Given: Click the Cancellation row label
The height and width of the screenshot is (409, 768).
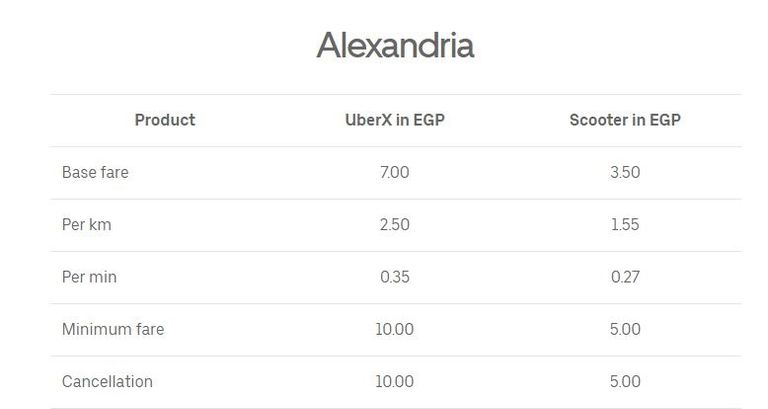Looking at the screenshot, I should 107,381.
